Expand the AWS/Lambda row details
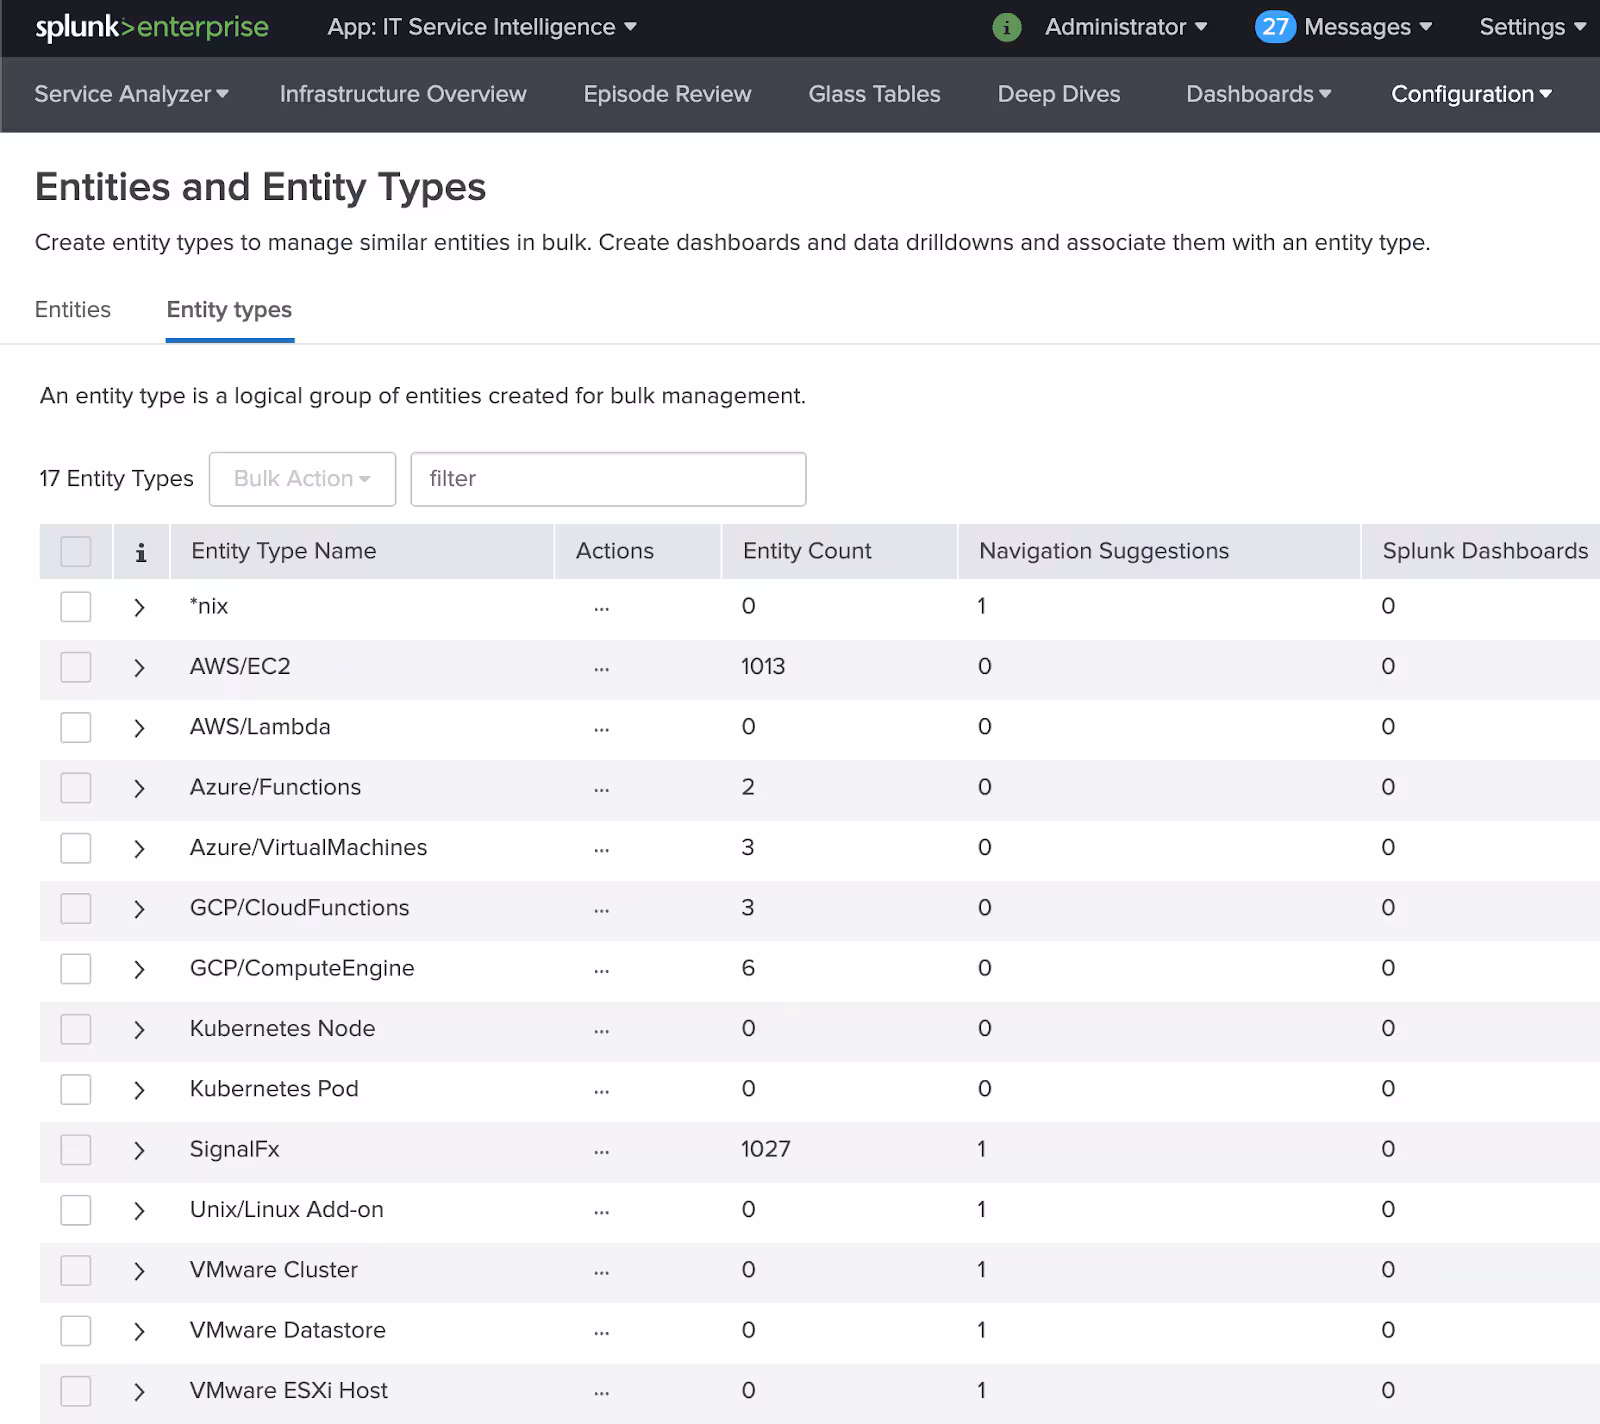This screenshot has height=1424, width=1600. coord(139,728)
